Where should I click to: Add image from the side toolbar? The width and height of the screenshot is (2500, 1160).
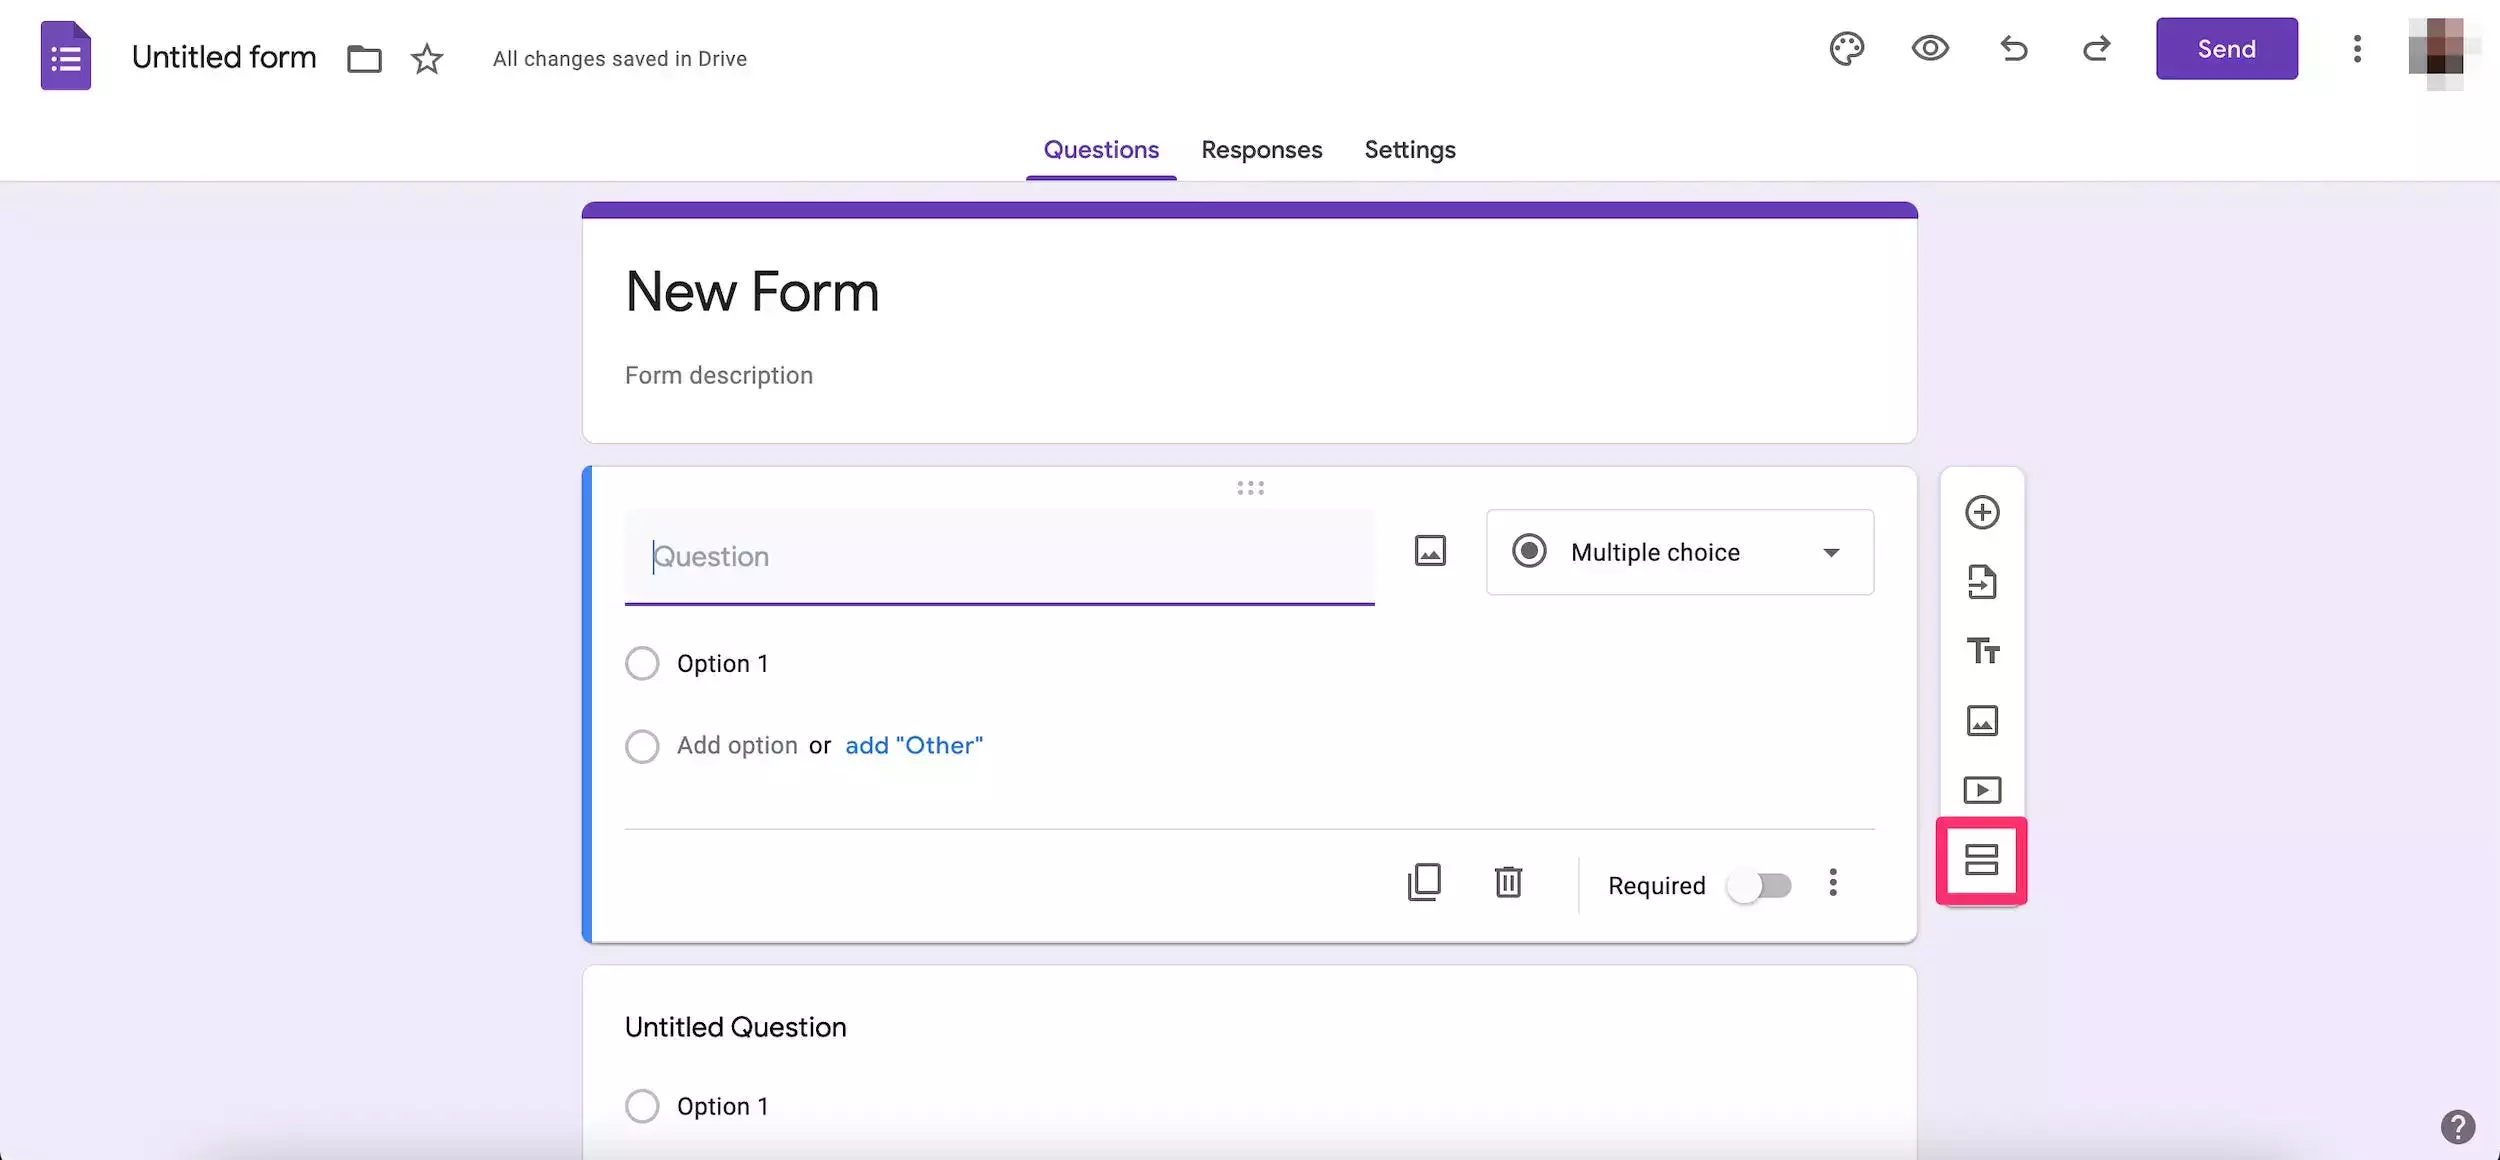point(1982,721)
